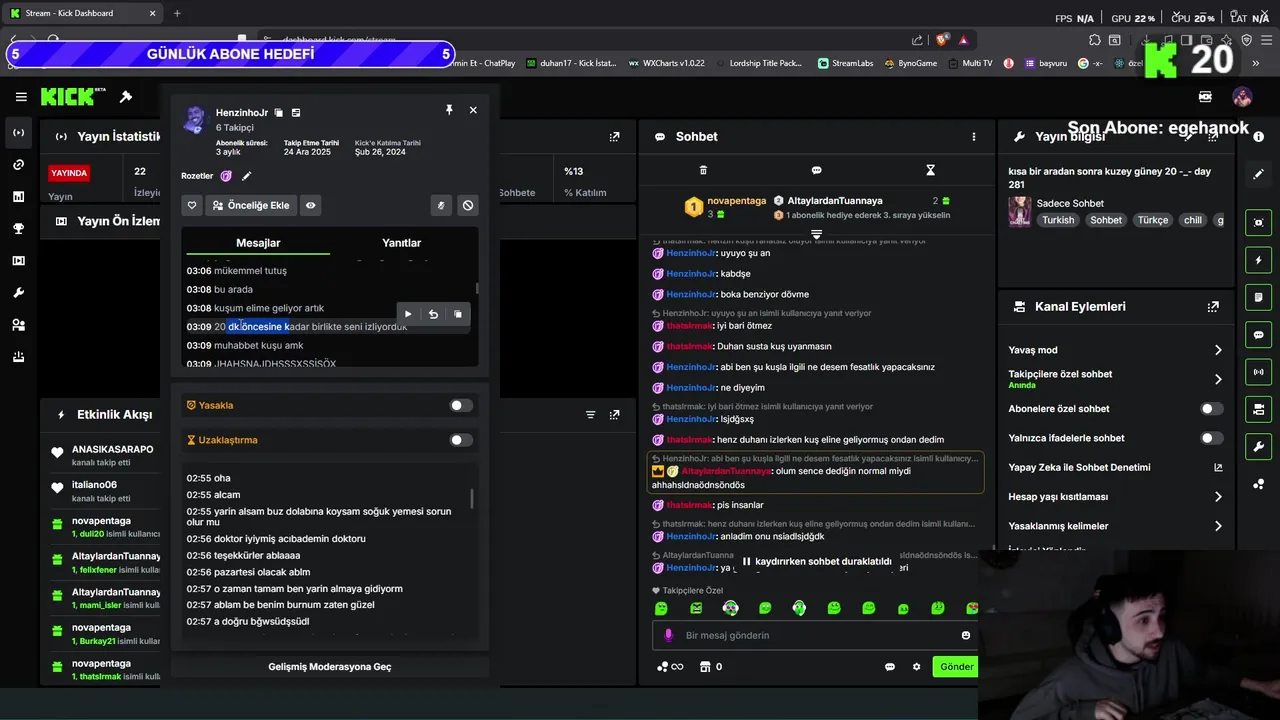Click message input field Bir mesaj gönderin
Screen dimensions: 1280x720
tap(816, 635)
